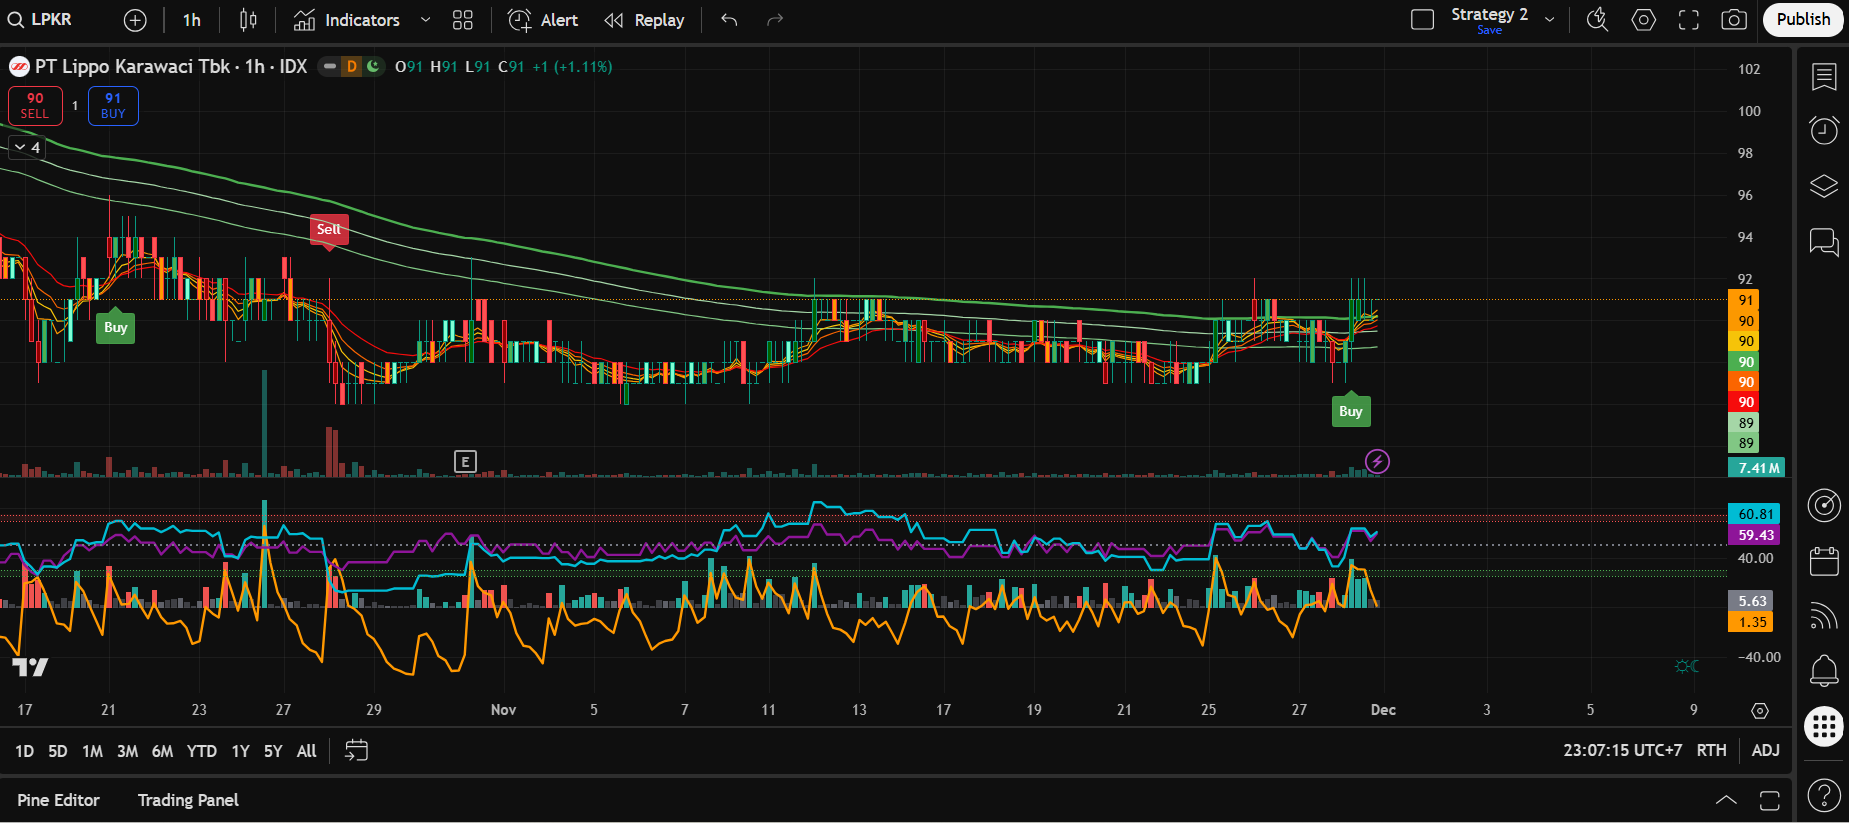1849x823 pixels.
Task: Switch to the Pine Editor tab
Action: pos(58,800)
